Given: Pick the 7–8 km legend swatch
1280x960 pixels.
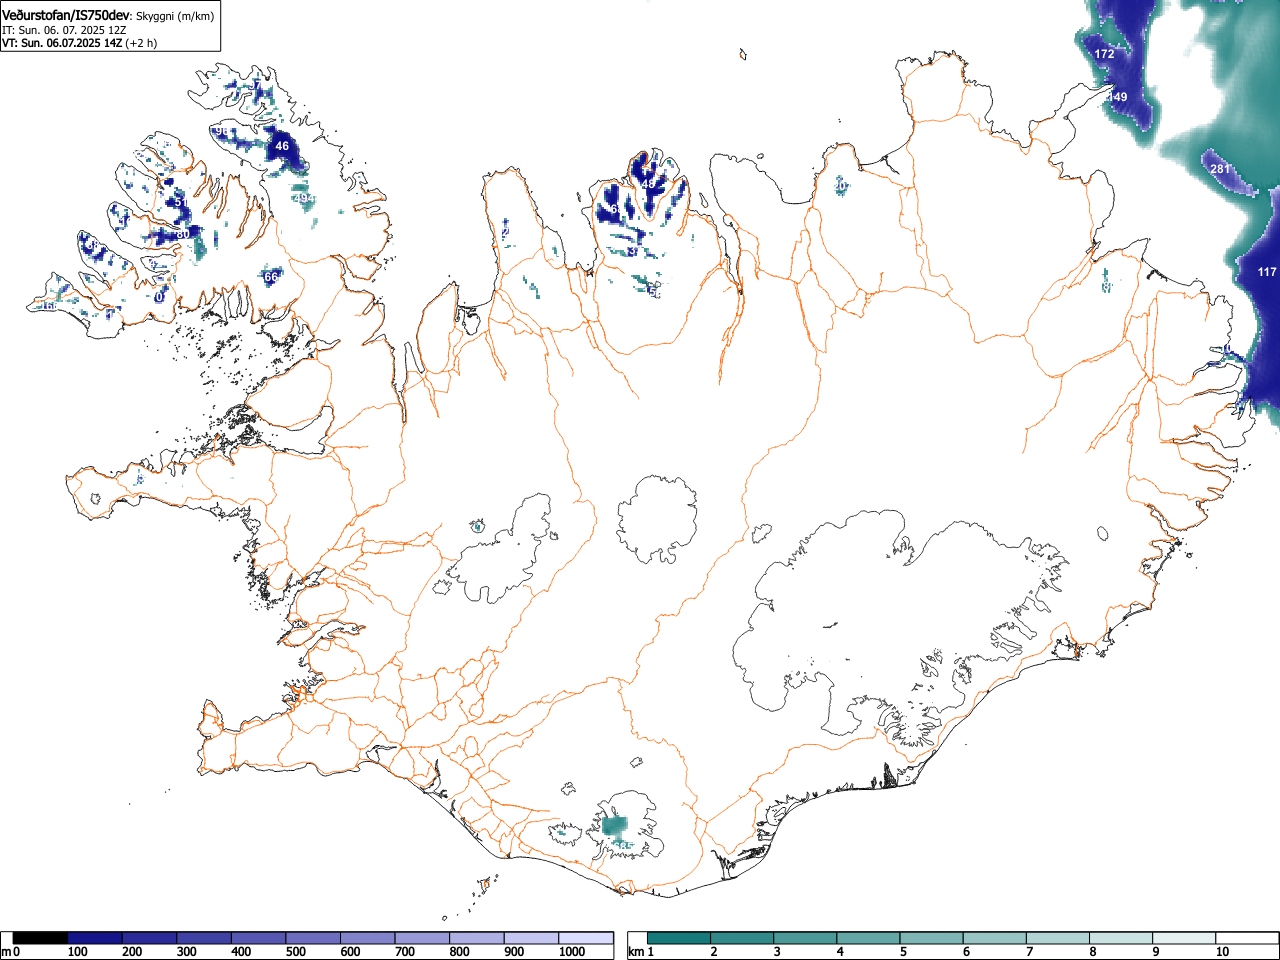Looking at the screenshot, I should tap(1057, 938).
